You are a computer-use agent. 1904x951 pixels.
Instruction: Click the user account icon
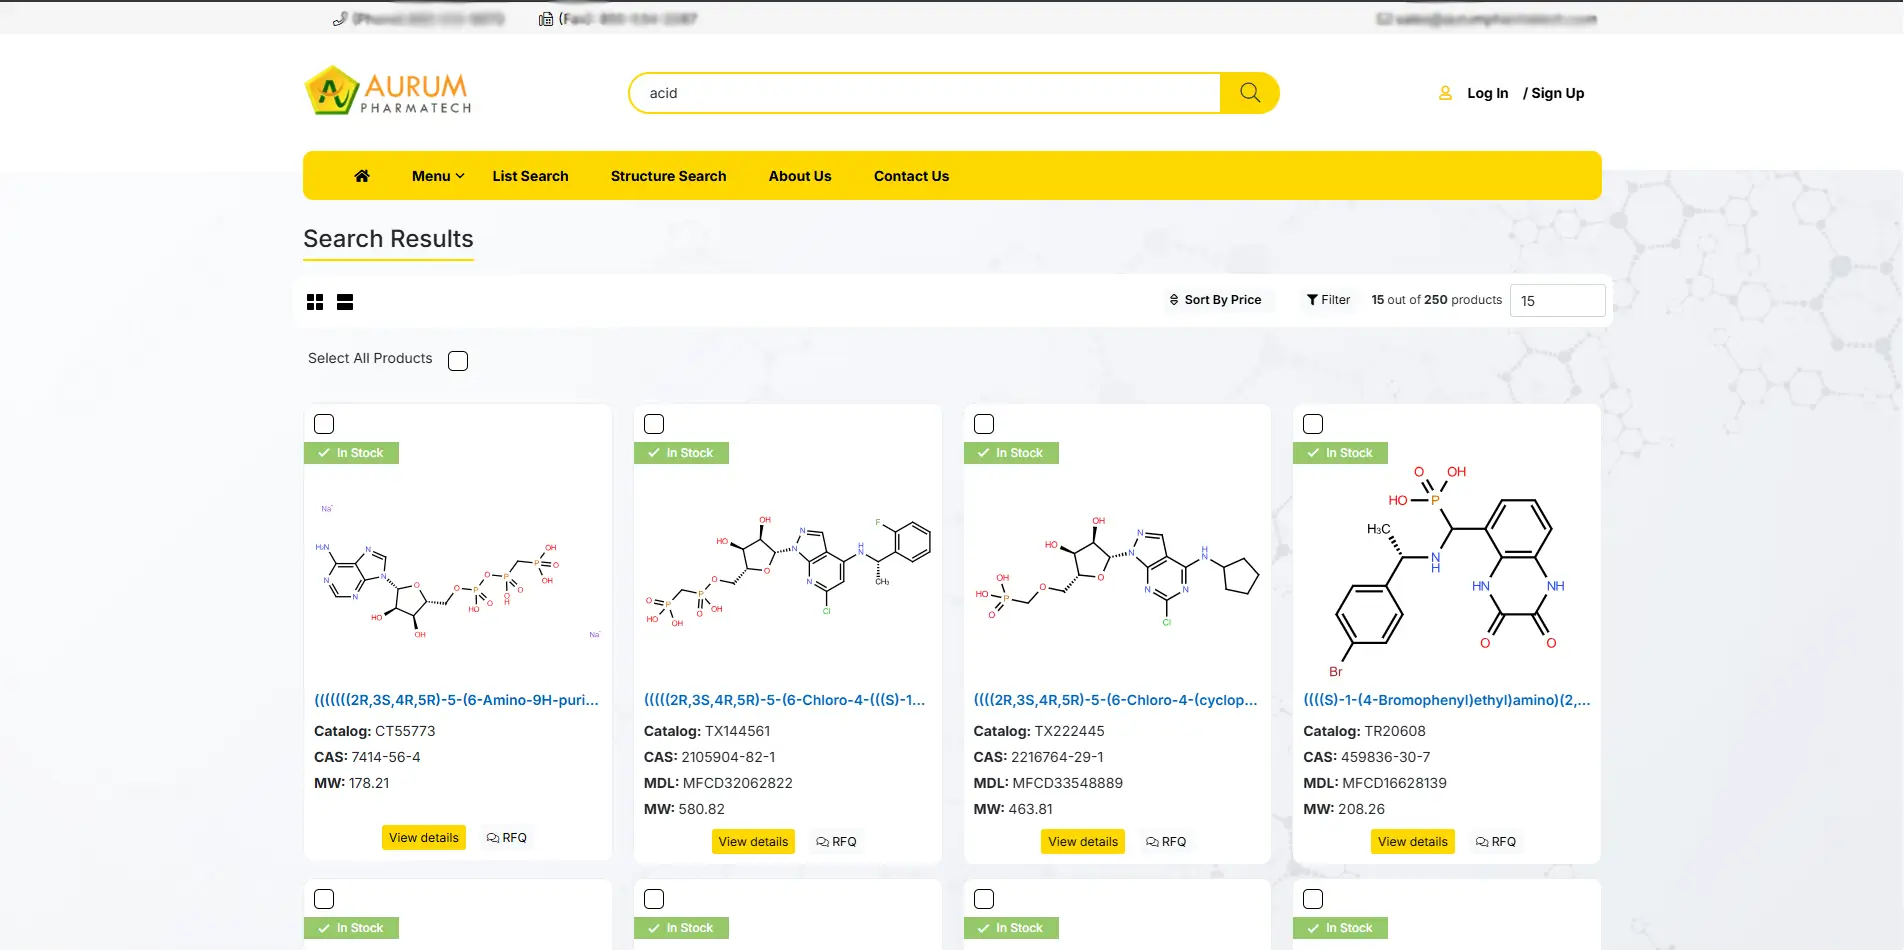tap(1445, 93)
